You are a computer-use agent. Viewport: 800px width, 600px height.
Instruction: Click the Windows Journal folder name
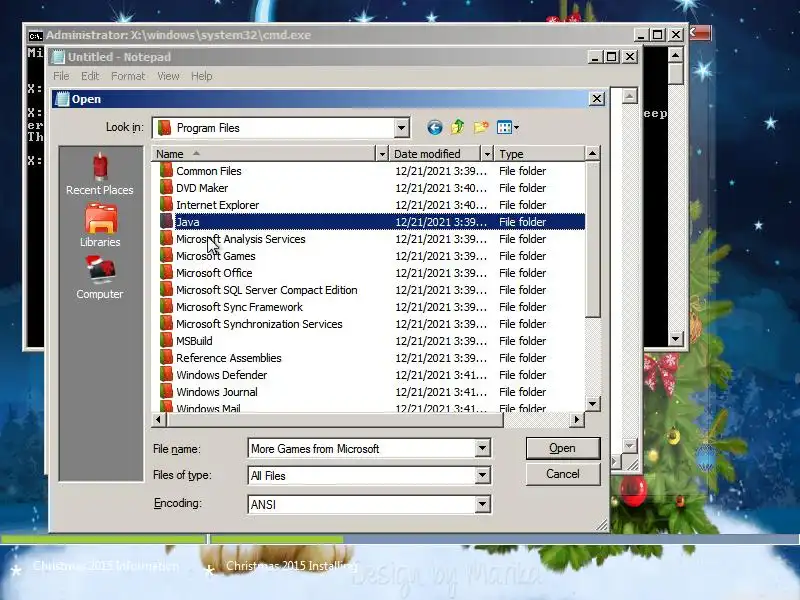click(x=217, y=391)
